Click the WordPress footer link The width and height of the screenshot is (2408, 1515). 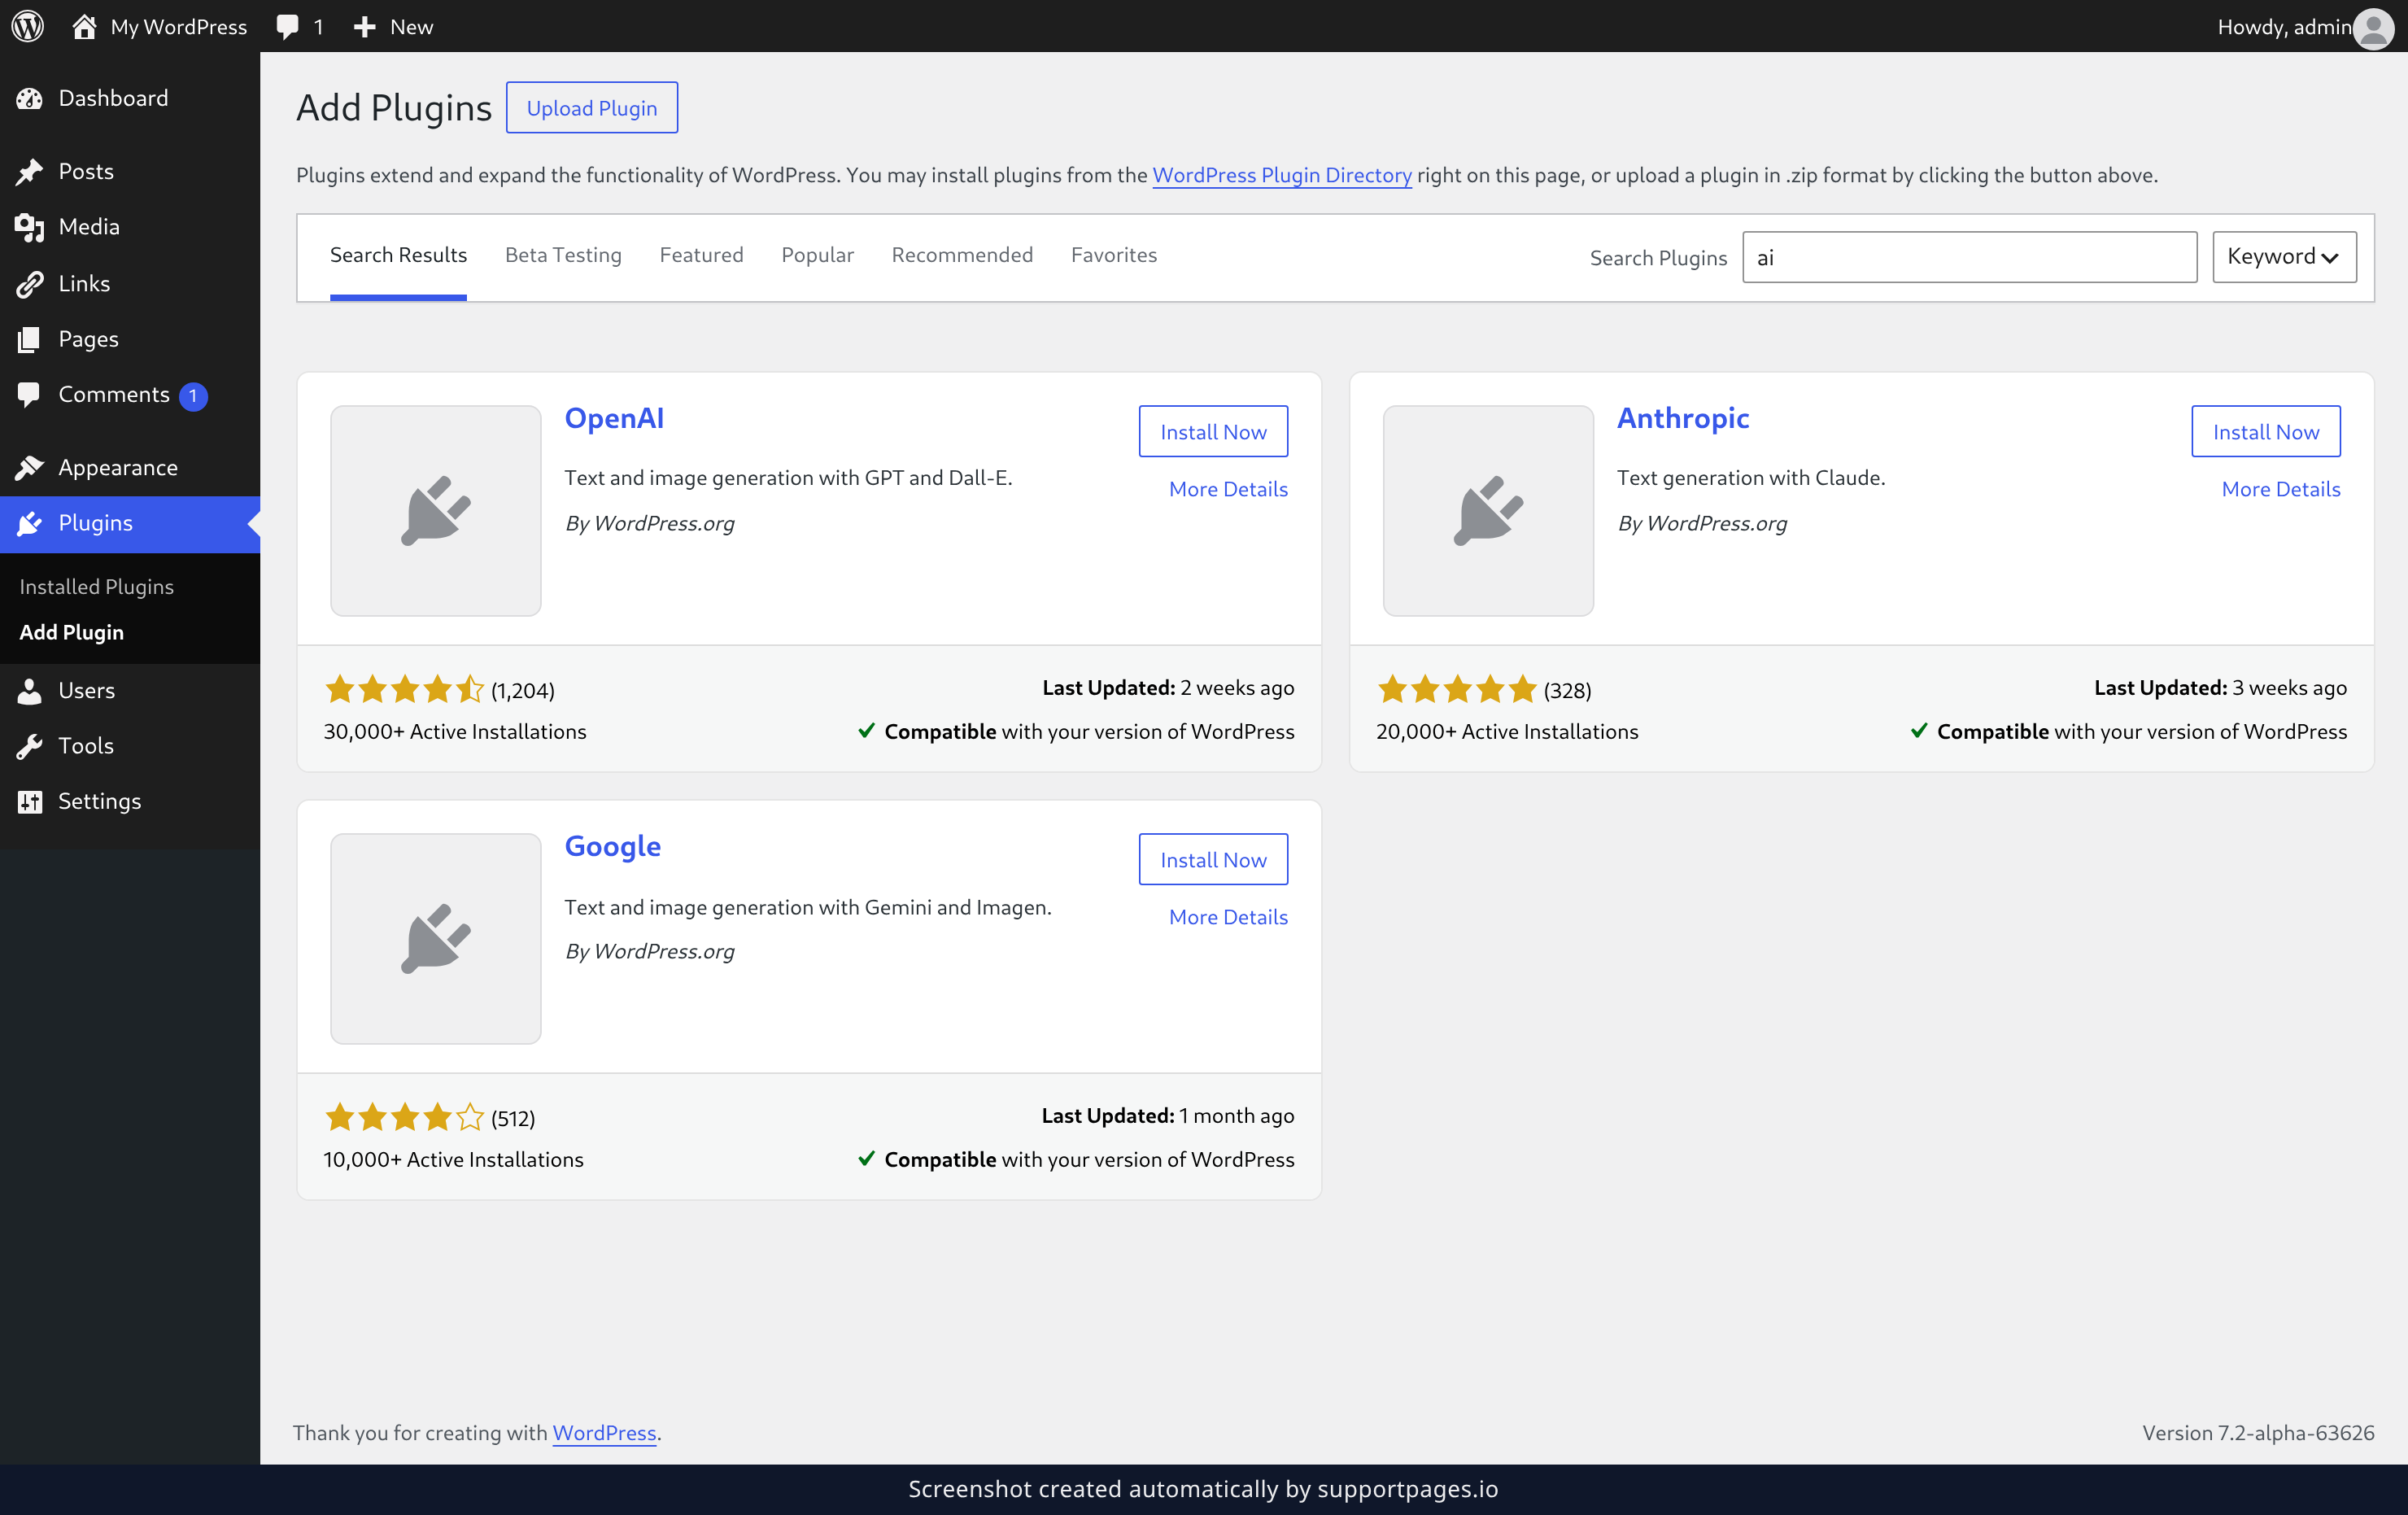[604, 1432]
